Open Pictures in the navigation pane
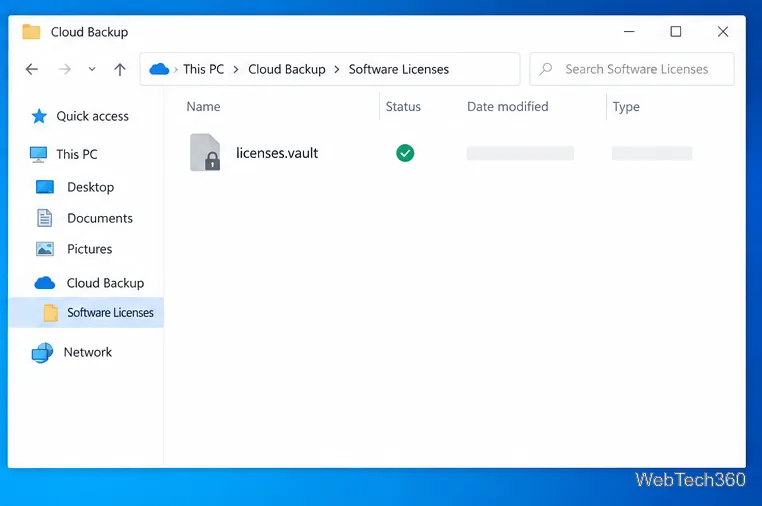The width and height of the screenshot is (762, 506). pos(89,249)
